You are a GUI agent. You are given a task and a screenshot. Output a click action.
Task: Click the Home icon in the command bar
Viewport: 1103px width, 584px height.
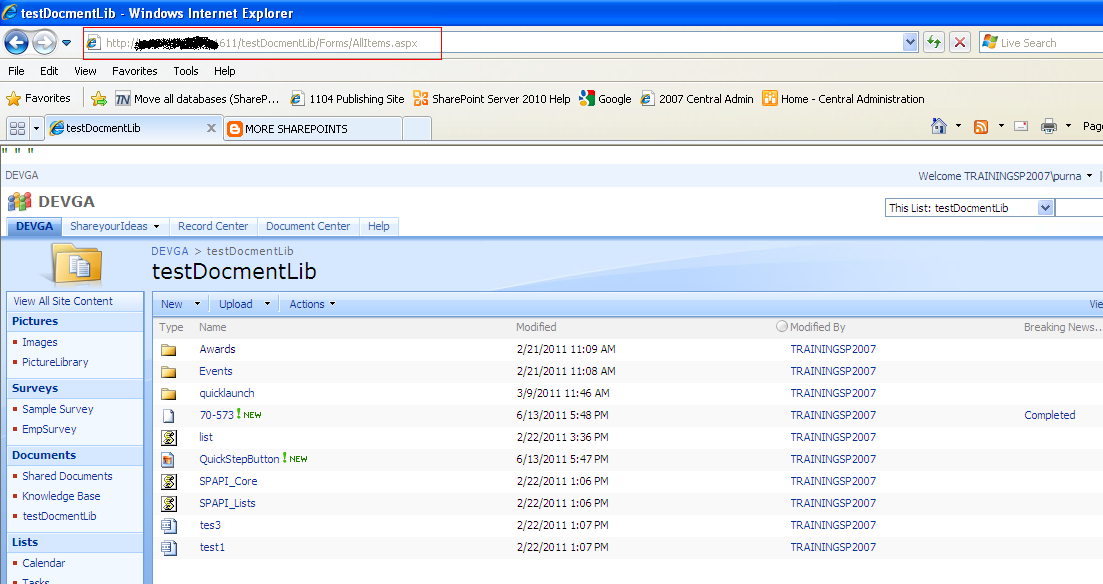click(x=938, y=126)
